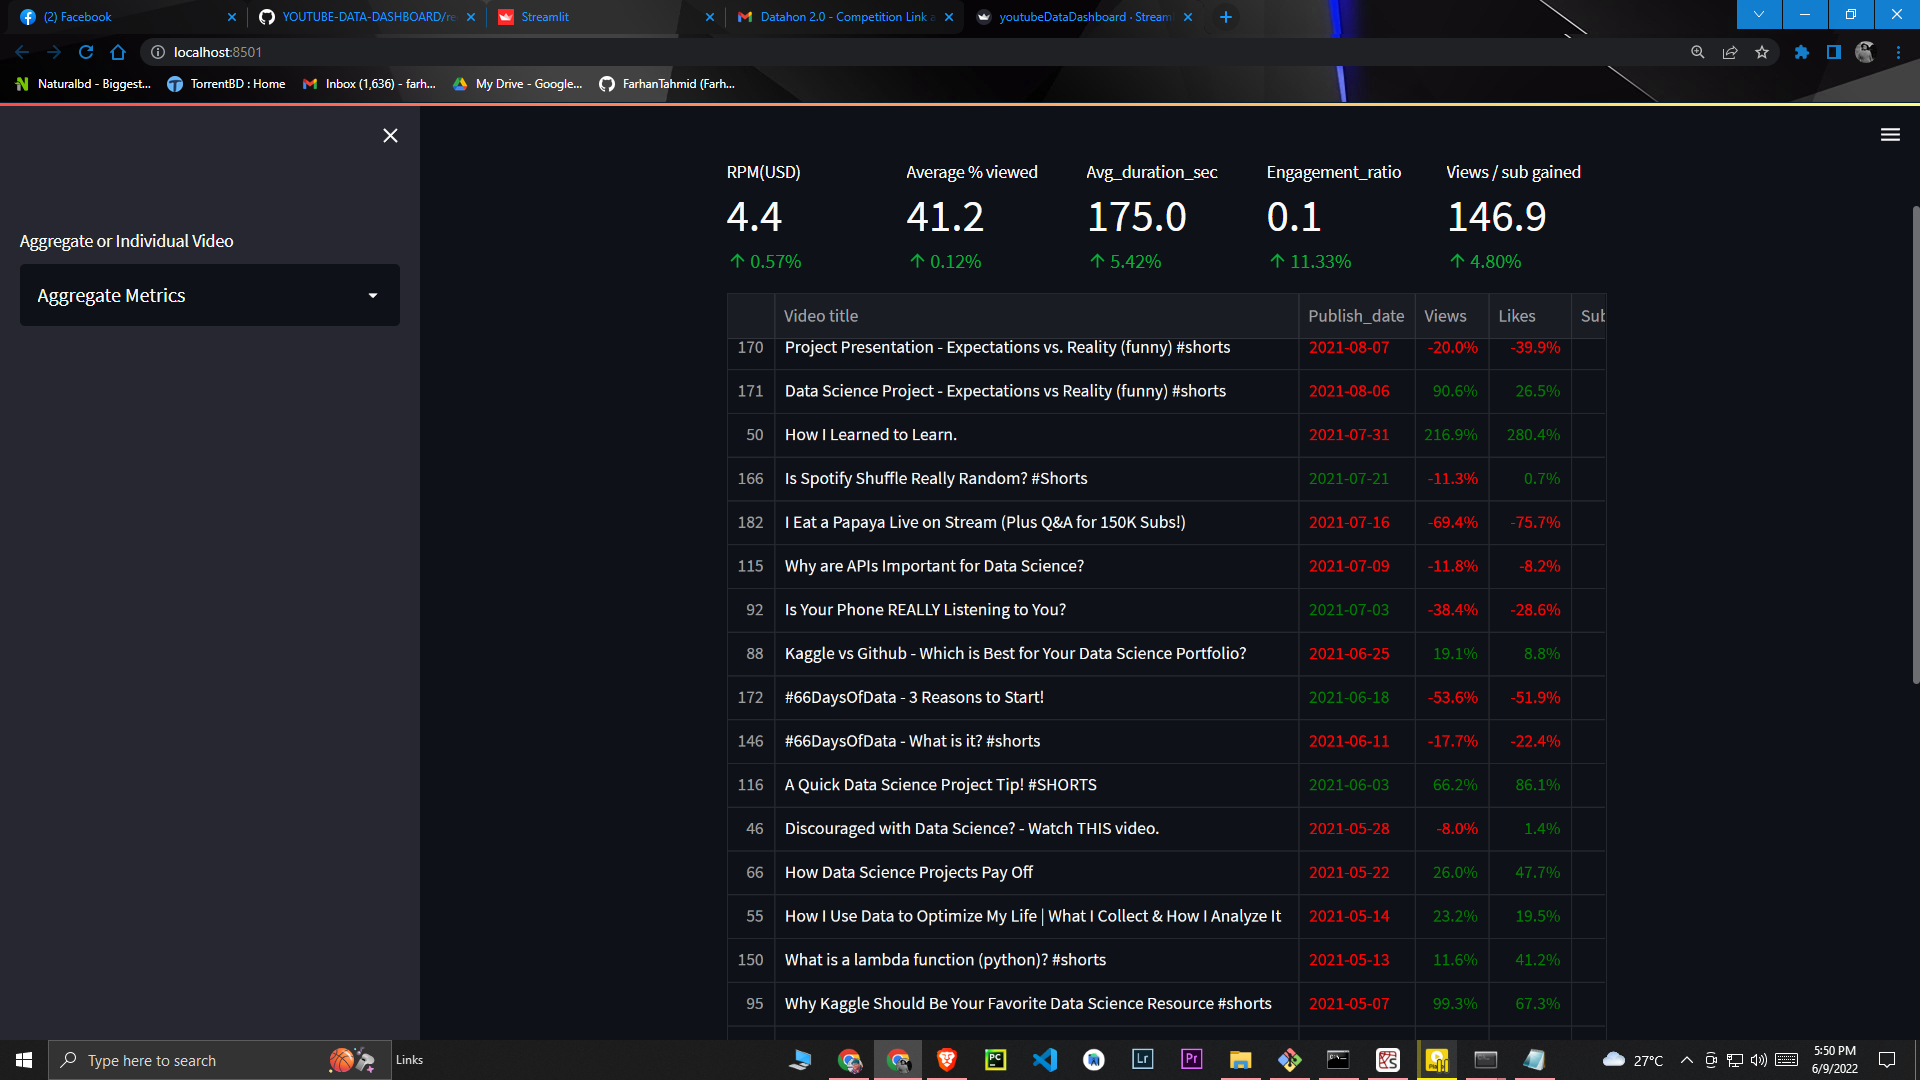Click the zoom magnifier in the address bar
This screenshot has height=1080, width=1920.
click(x=1697, y=51)
